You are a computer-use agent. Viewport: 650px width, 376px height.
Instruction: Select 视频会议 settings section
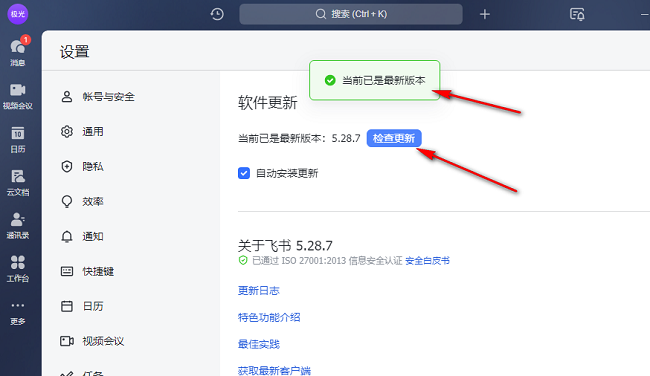tap(92, 341)
